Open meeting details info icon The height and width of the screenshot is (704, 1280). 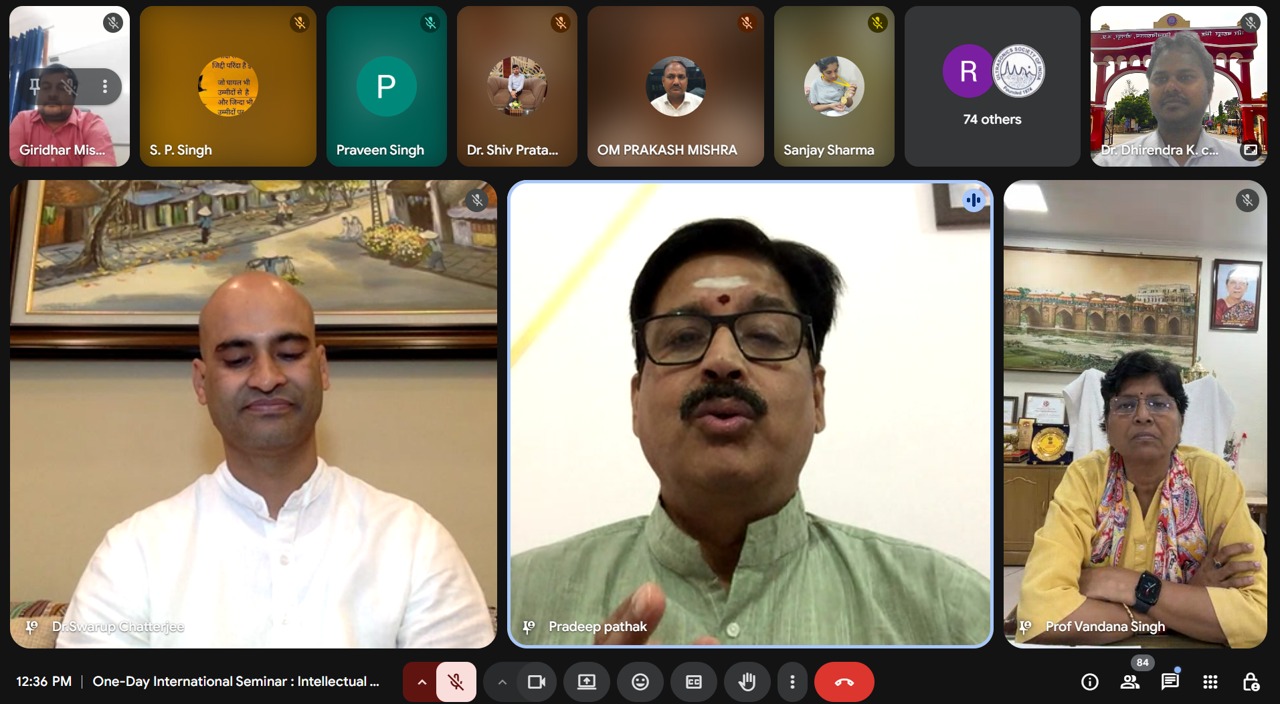pos(1090,682)
